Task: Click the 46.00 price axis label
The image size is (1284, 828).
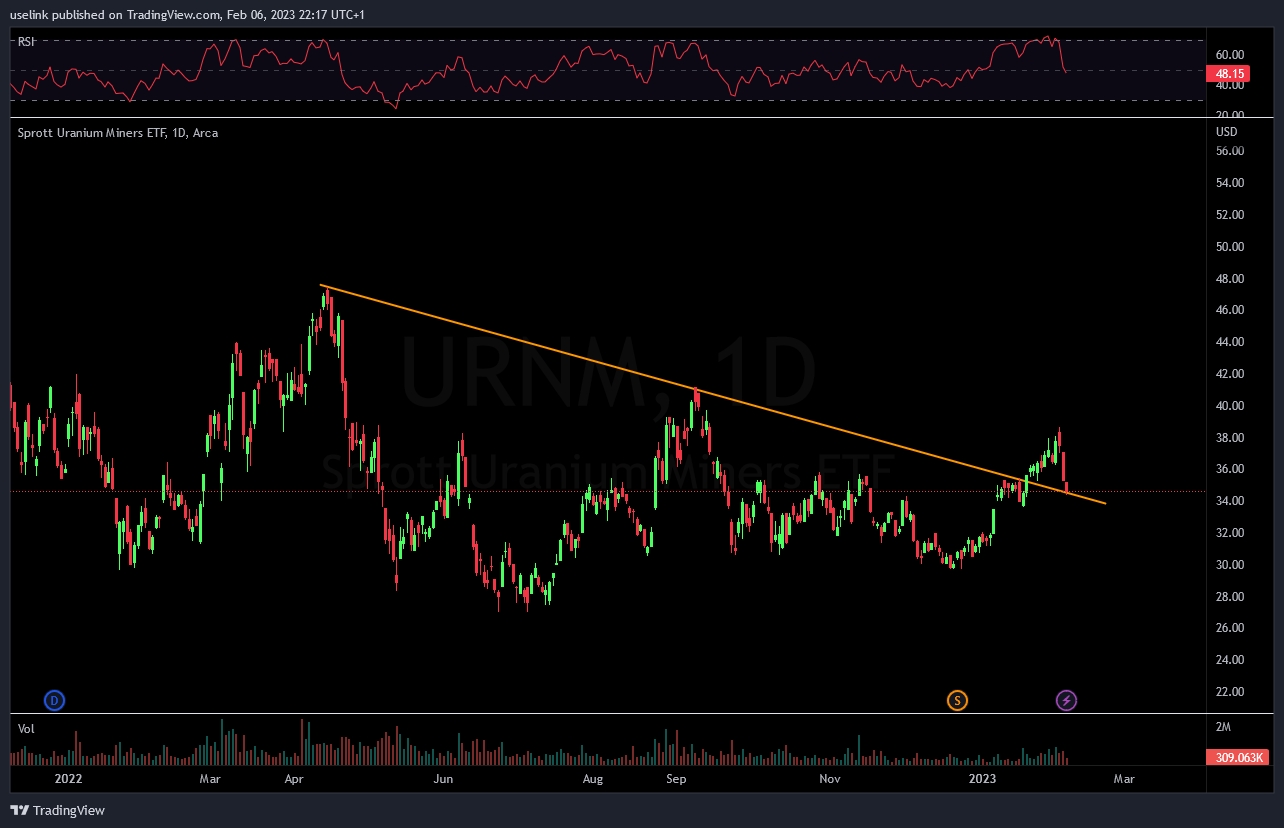Action: point(1229,310)
